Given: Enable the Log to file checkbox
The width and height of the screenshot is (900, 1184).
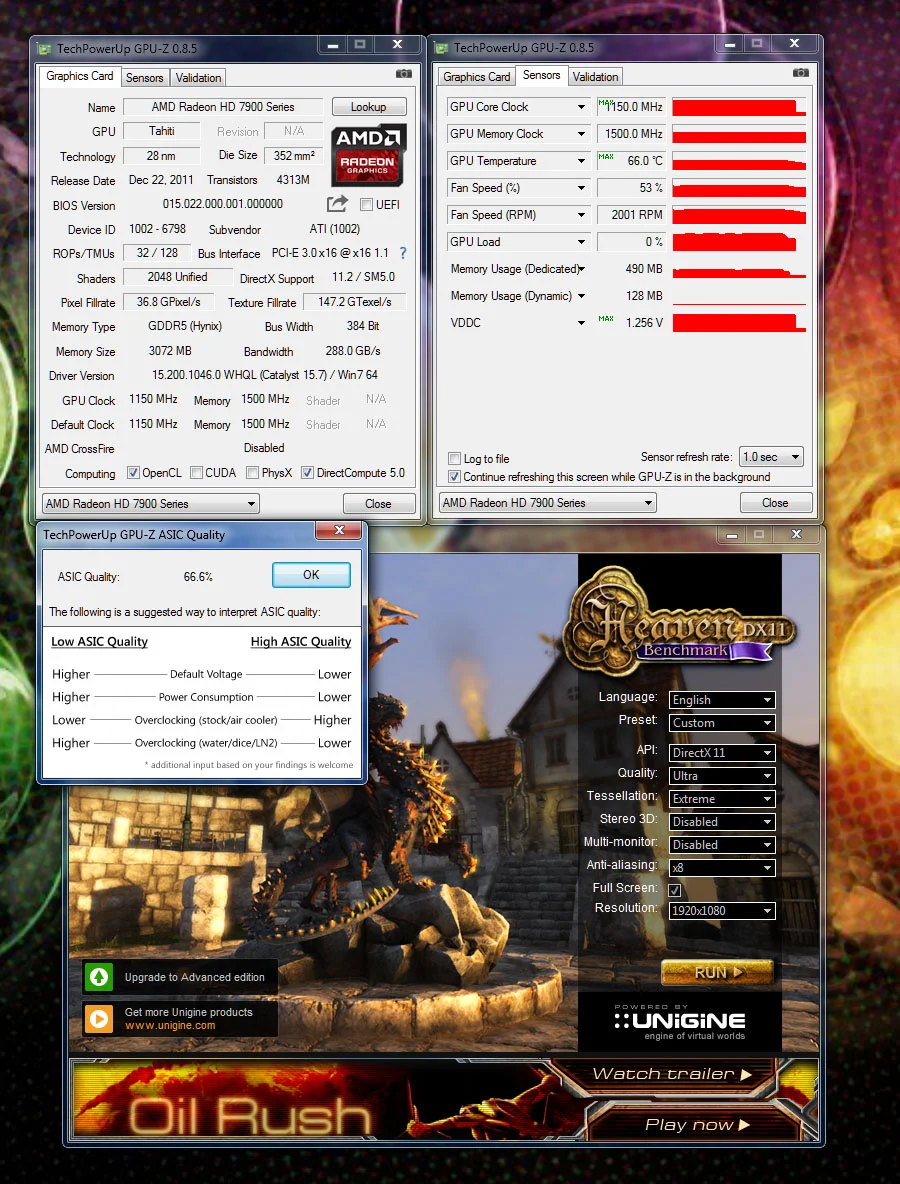Looking at the screenshot, I should [455, 458].
